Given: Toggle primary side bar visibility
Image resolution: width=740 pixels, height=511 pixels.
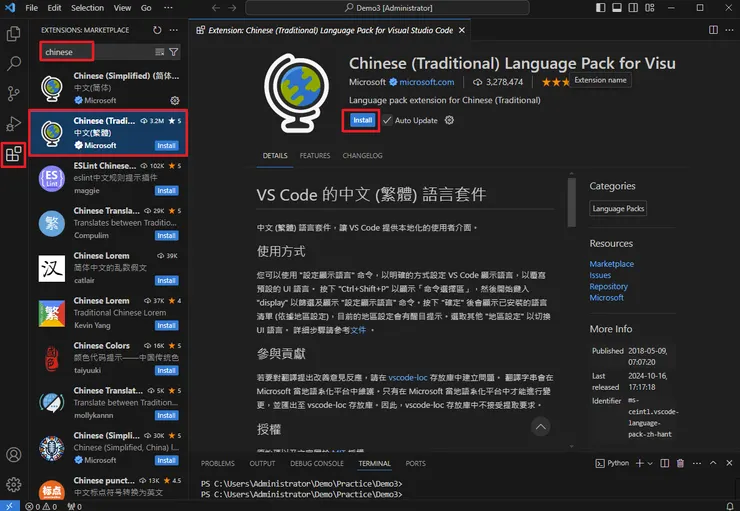Looking at the screenshot, I should (600, 8).
